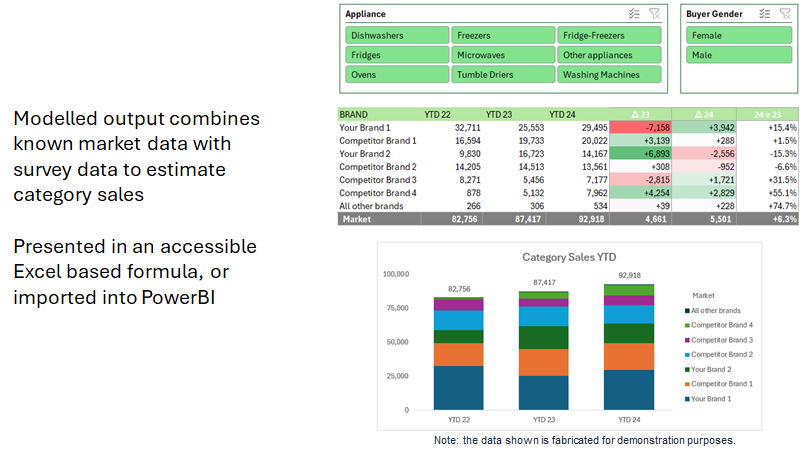
Task: Select the Your Brand 2 table row label
Action: tap(365, 154)
